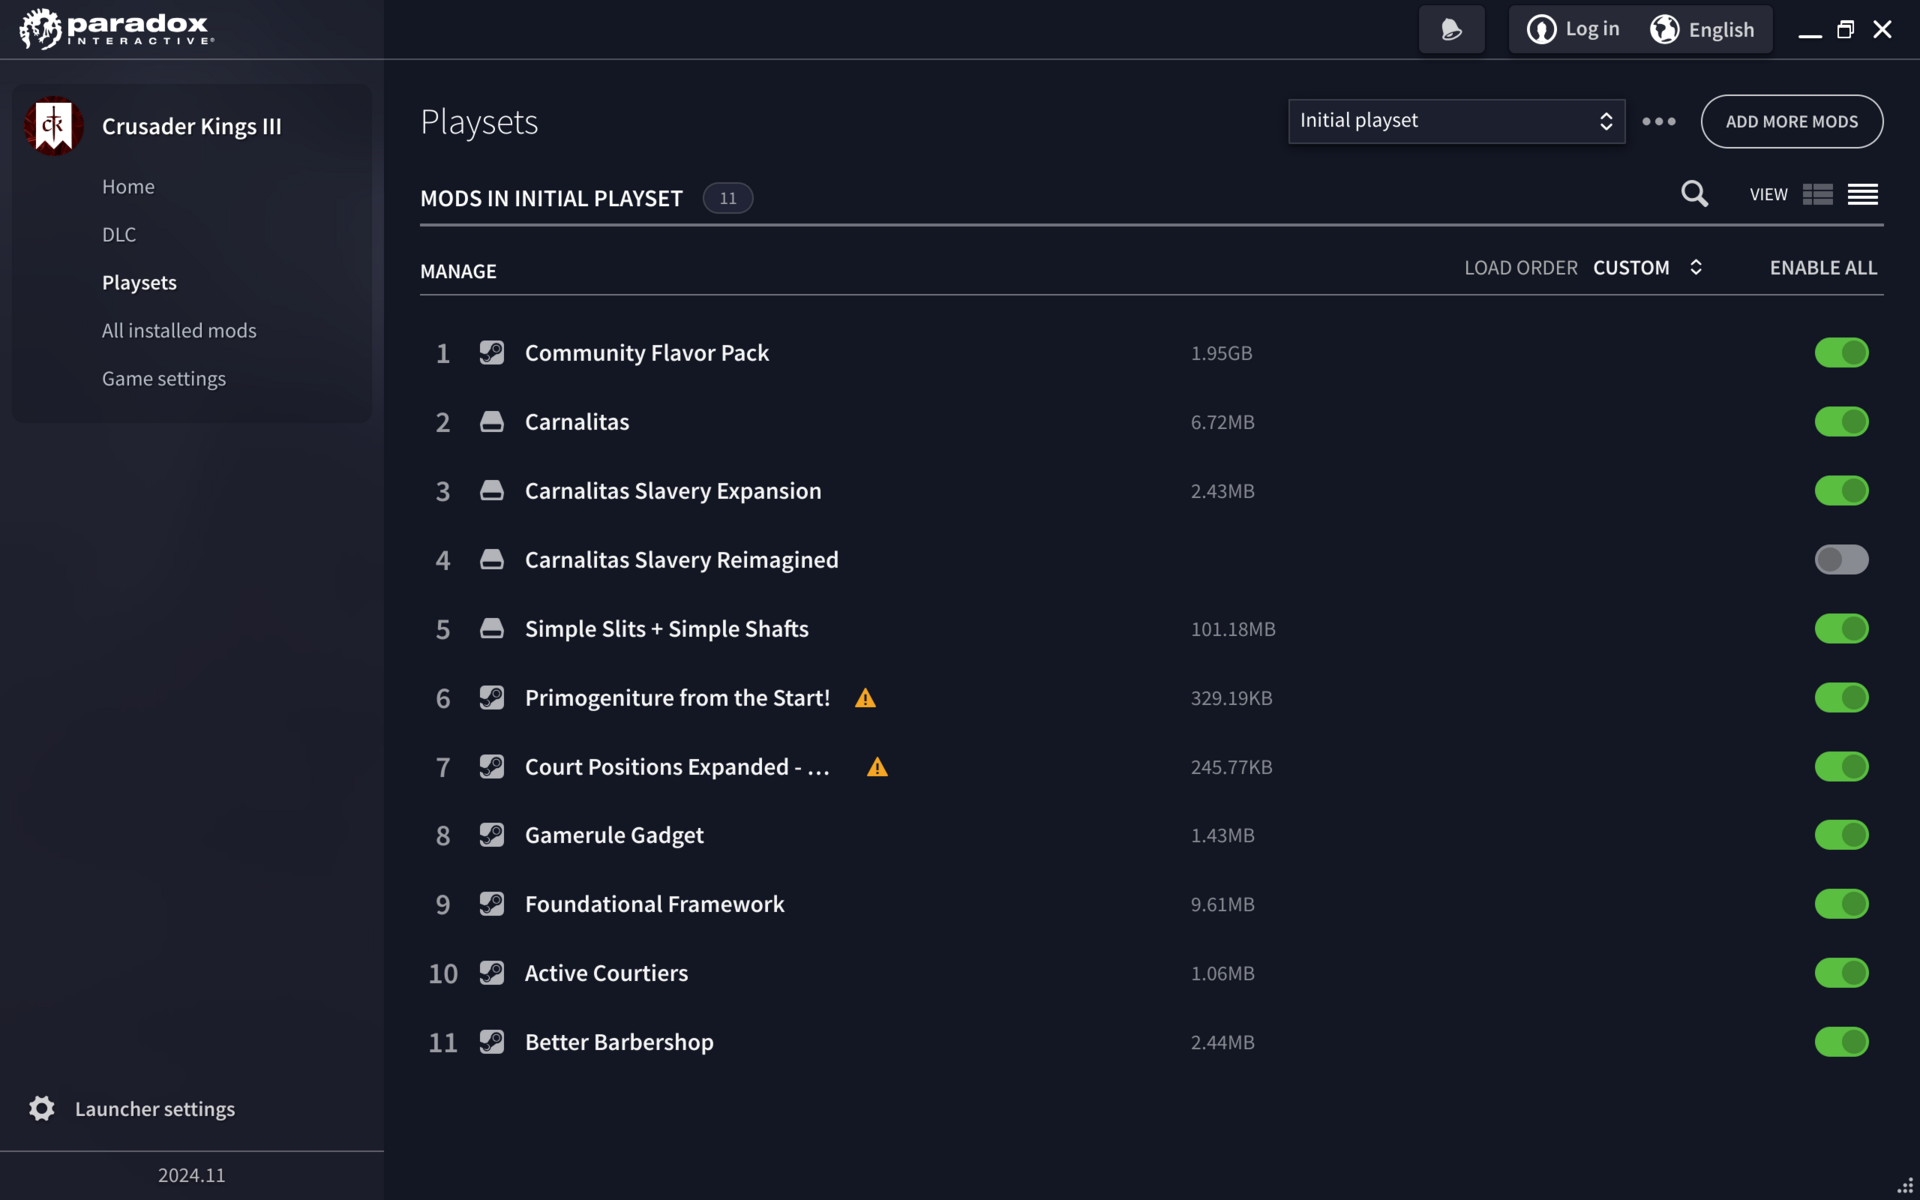
Task: Open the mod search magnifier icon
Action: [1694, 194]
